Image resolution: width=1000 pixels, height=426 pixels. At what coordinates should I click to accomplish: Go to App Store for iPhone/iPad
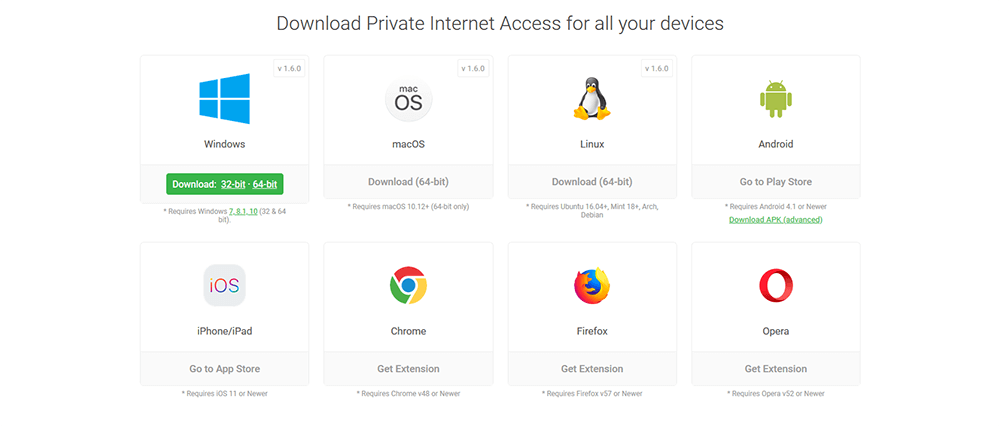(x=224, y=369)
